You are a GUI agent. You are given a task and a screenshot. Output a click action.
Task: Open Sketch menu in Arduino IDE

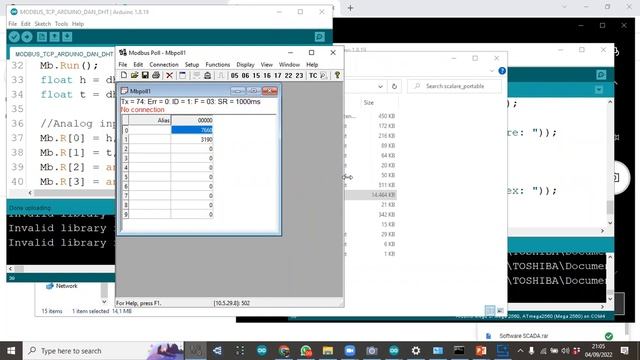click(x=42, y=24)
